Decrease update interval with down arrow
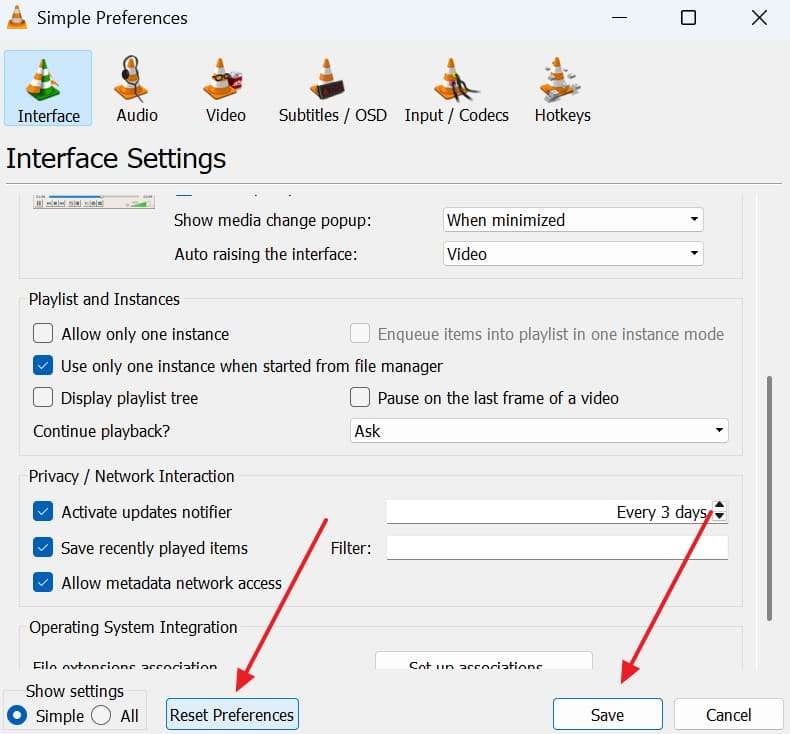The image size is (790, 734). coord(720,516)
